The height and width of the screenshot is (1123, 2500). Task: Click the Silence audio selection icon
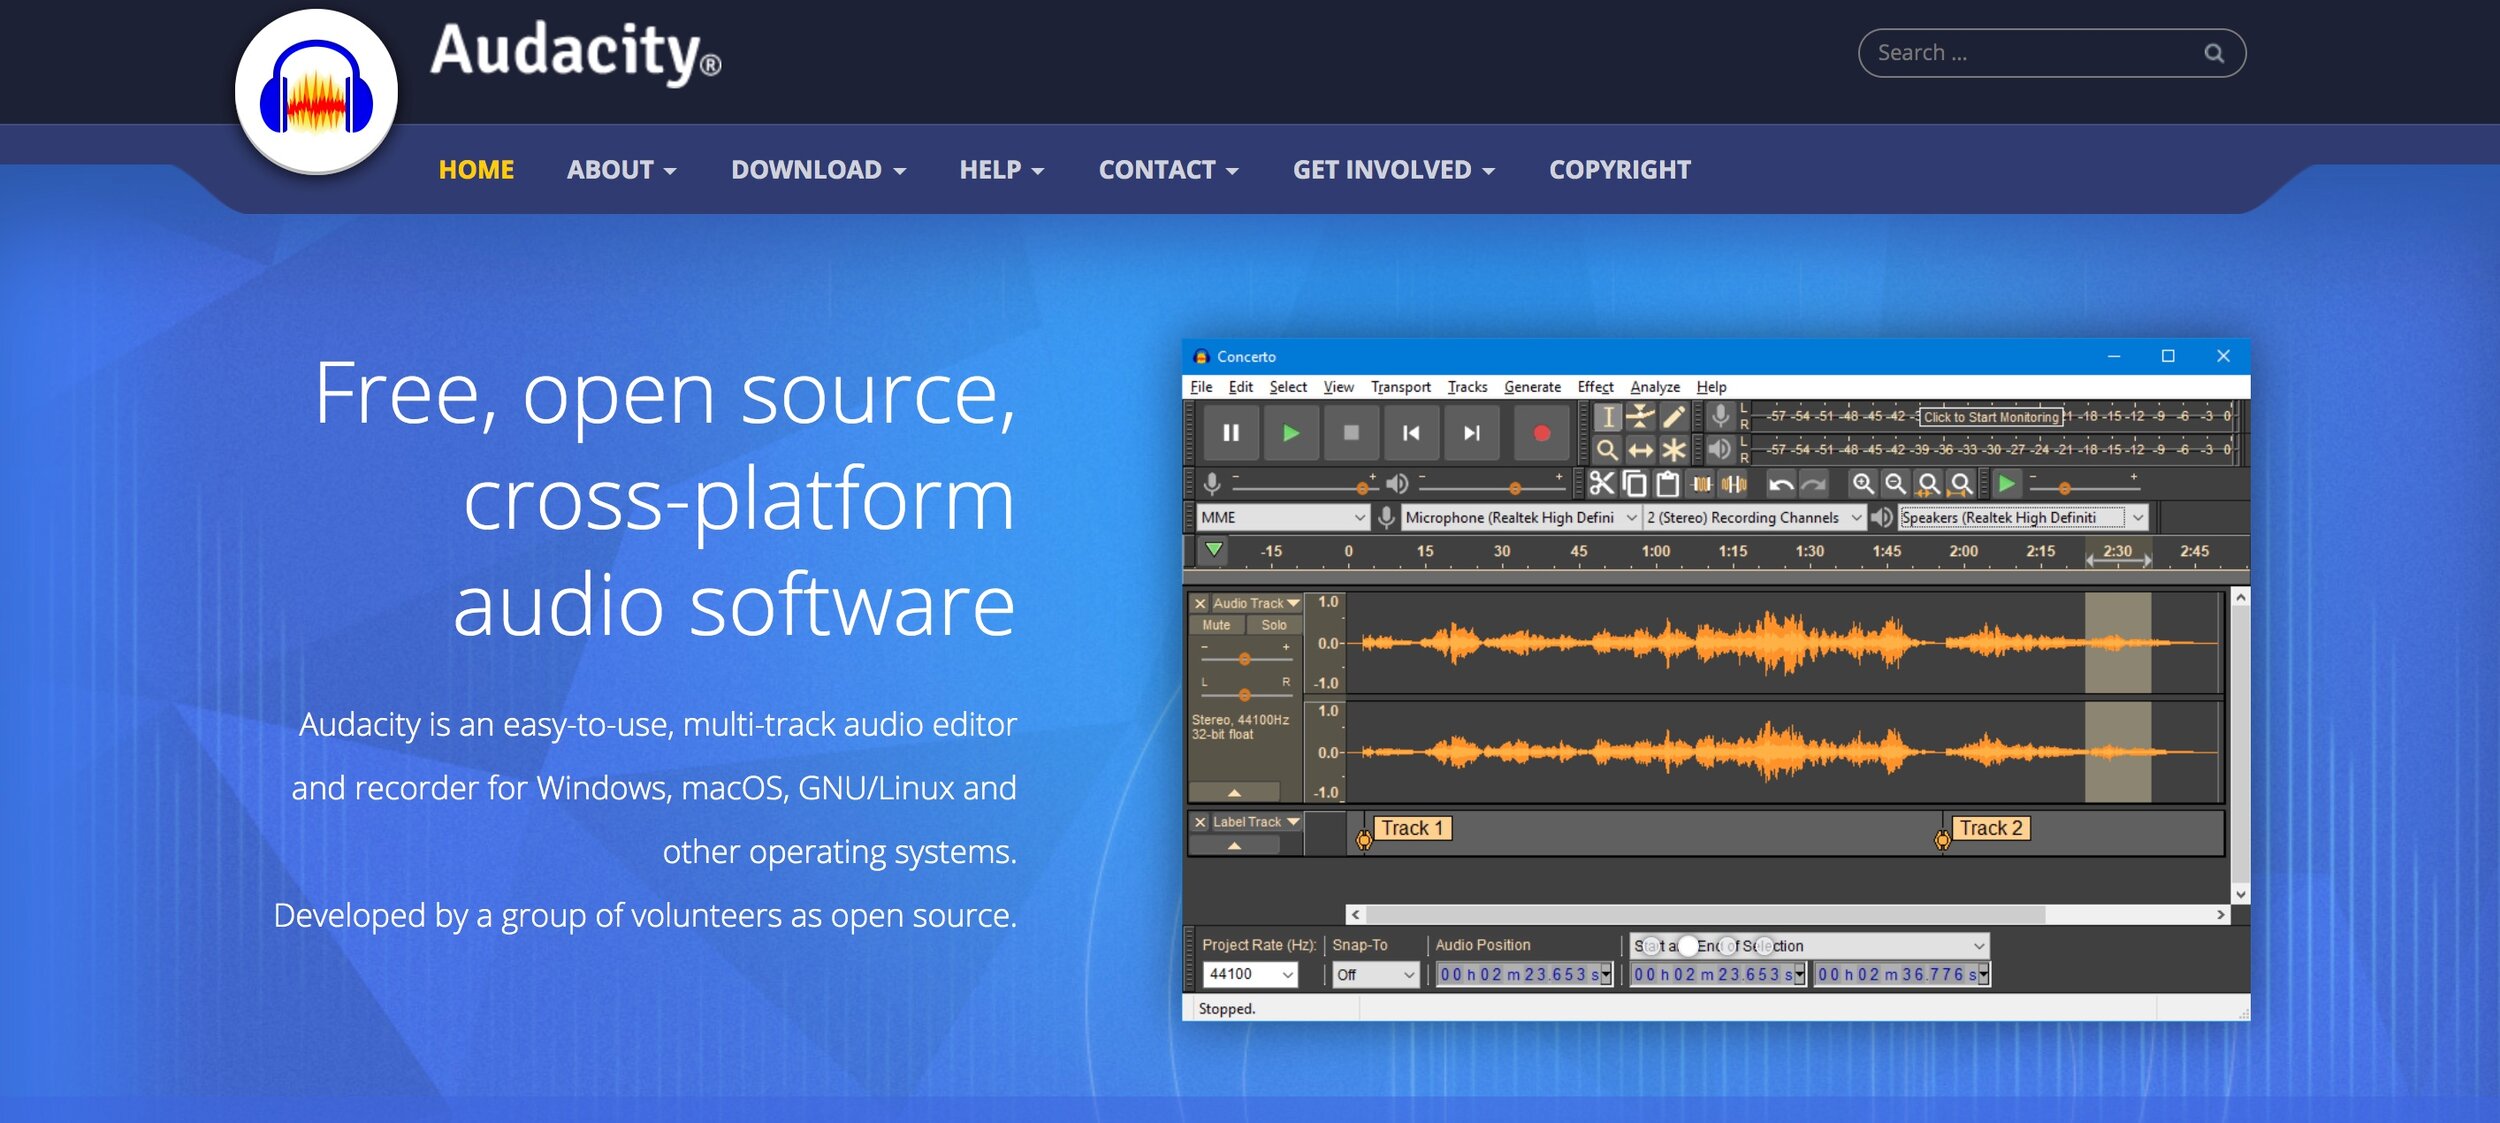[x=1734, y=484]
